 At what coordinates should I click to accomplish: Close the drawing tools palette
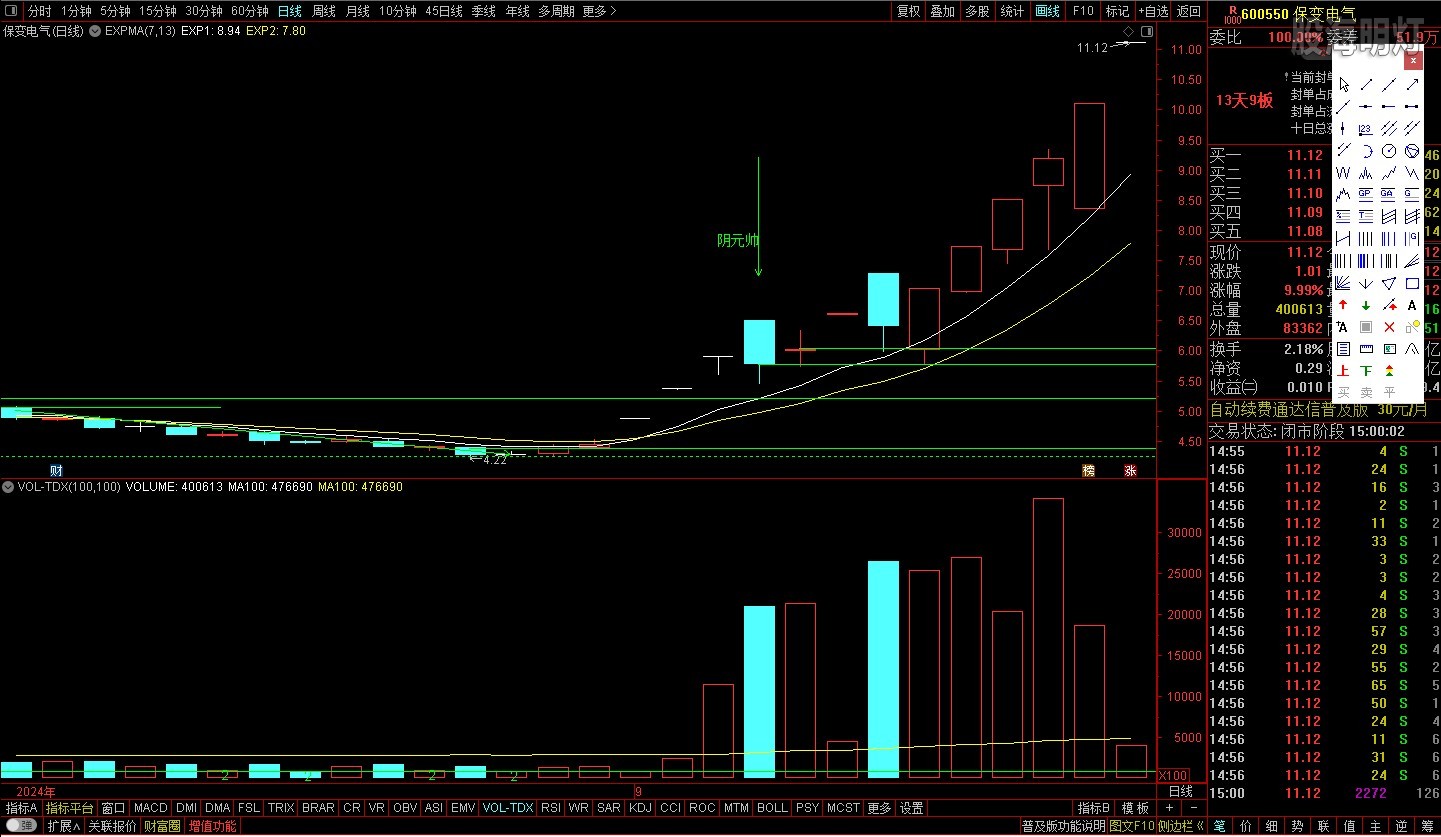point(1413,61)
